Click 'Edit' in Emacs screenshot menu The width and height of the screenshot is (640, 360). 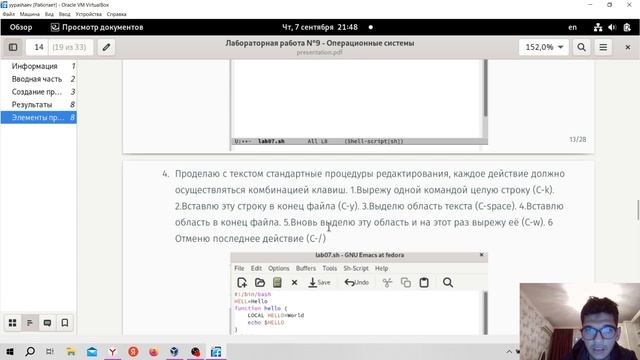(x=256, y=269)
